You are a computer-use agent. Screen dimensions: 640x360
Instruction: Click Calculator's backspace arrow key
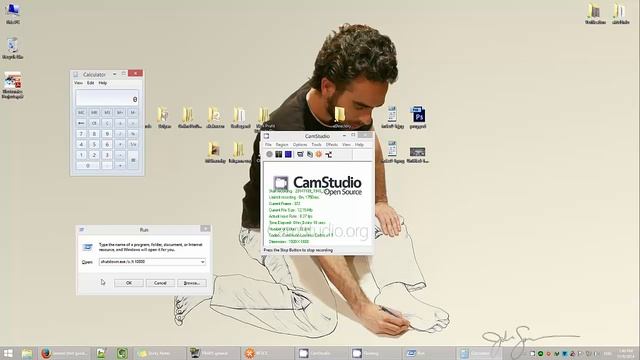tap(81, 123)
